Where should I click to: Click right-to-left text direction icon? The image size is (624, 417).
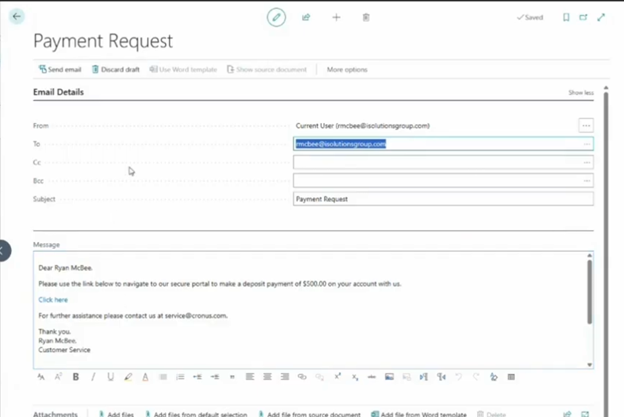coord(441,377)
